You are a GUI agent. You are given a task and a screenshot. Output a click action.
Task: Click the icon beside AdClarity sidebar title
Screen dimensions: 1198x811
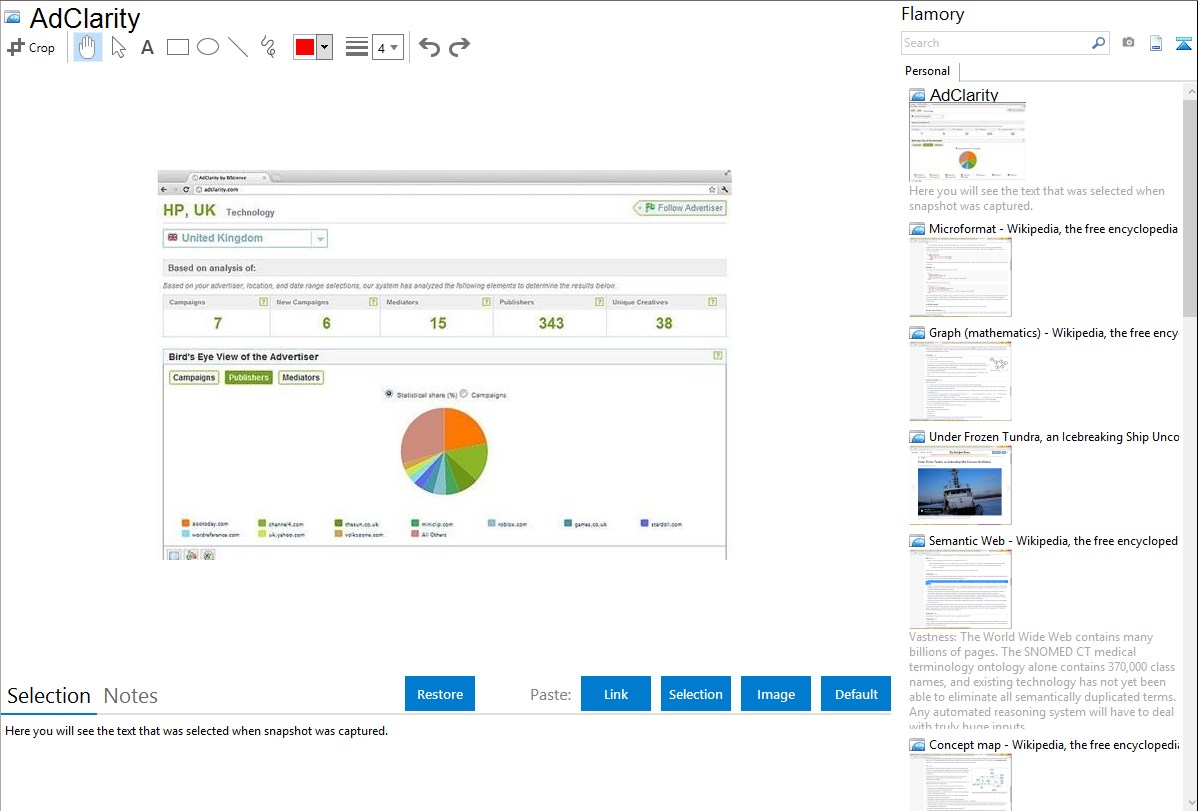click(918, 96)
